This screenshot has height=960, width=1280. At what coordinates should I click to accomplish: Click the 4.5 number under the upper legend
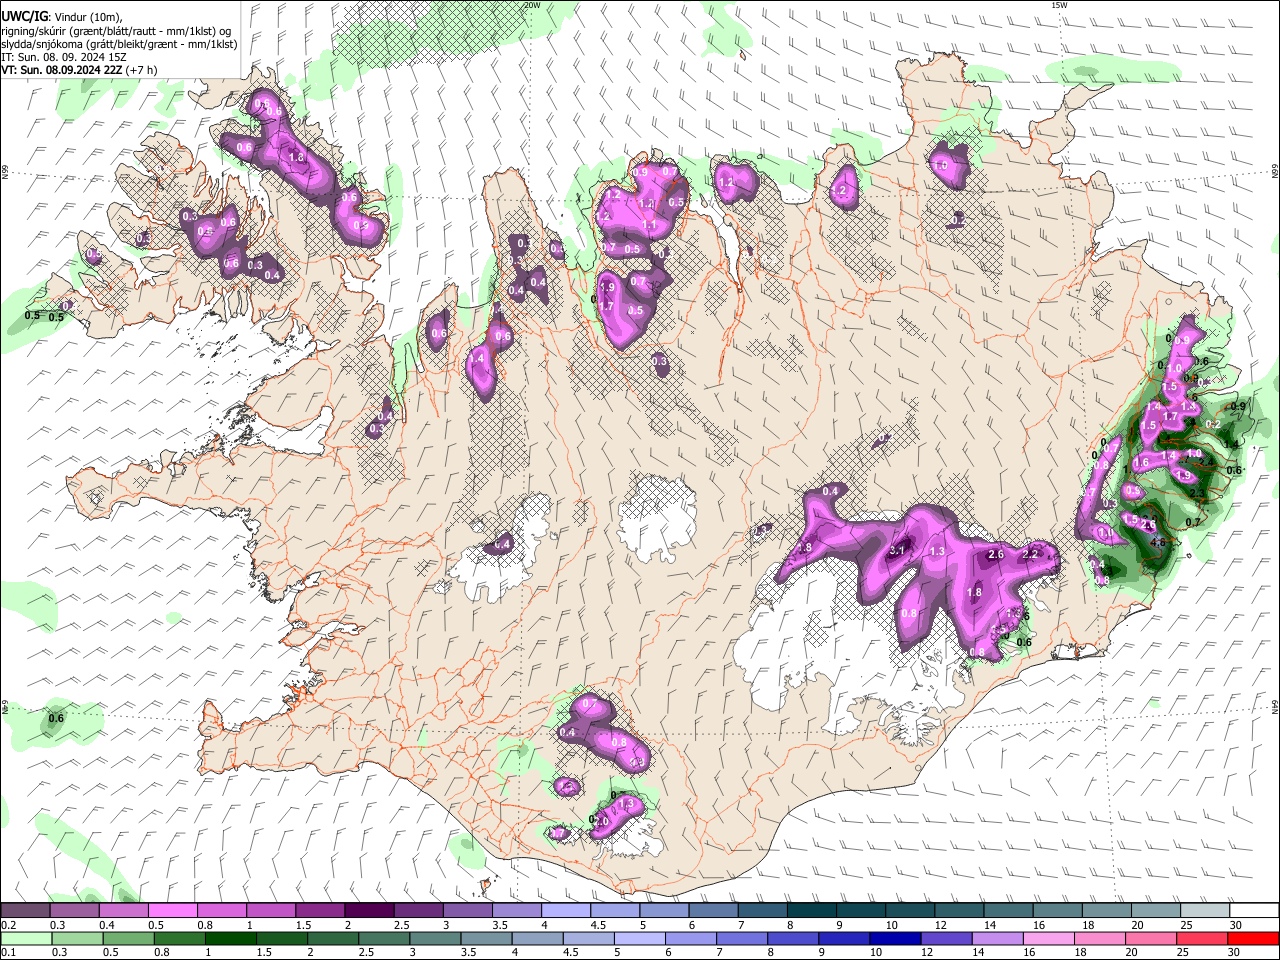(598, 925)
